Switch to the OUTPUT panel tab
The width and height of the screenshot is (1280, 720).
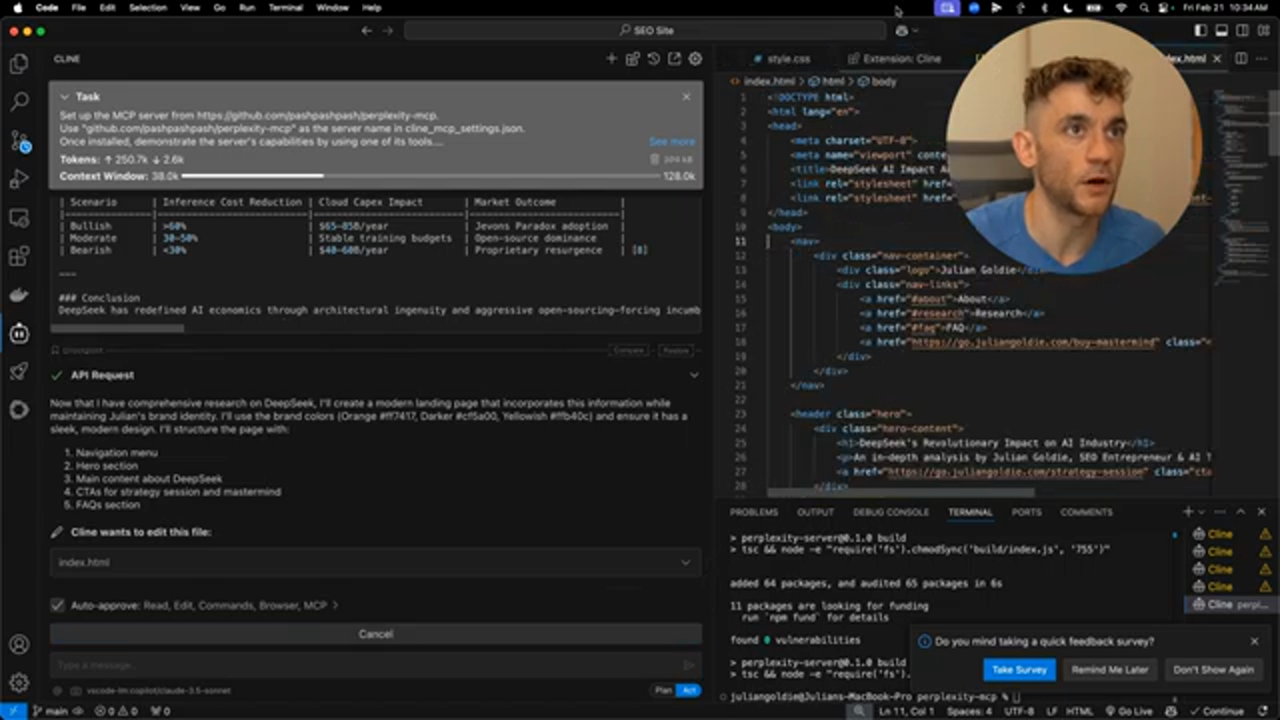[815, 512]
